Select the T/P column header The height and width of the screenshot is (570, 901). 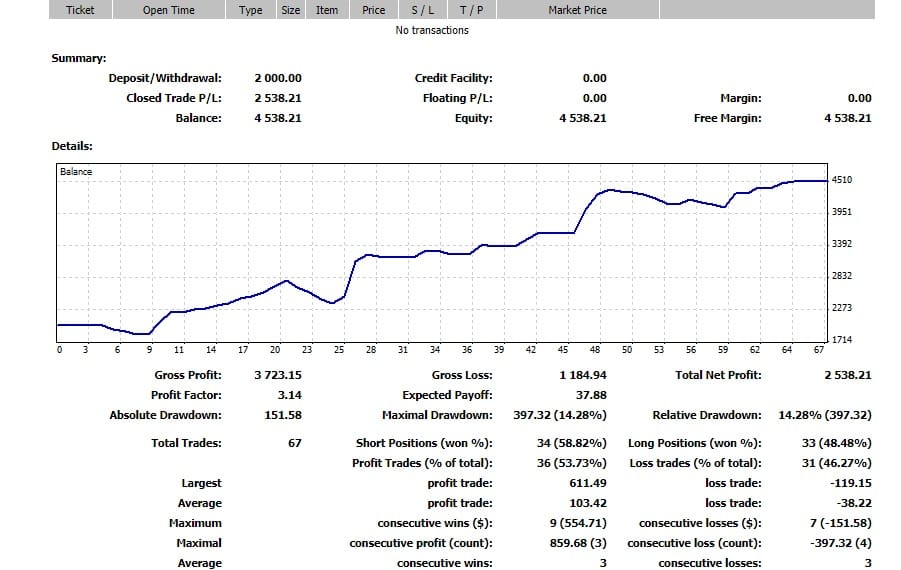(470, 10)
